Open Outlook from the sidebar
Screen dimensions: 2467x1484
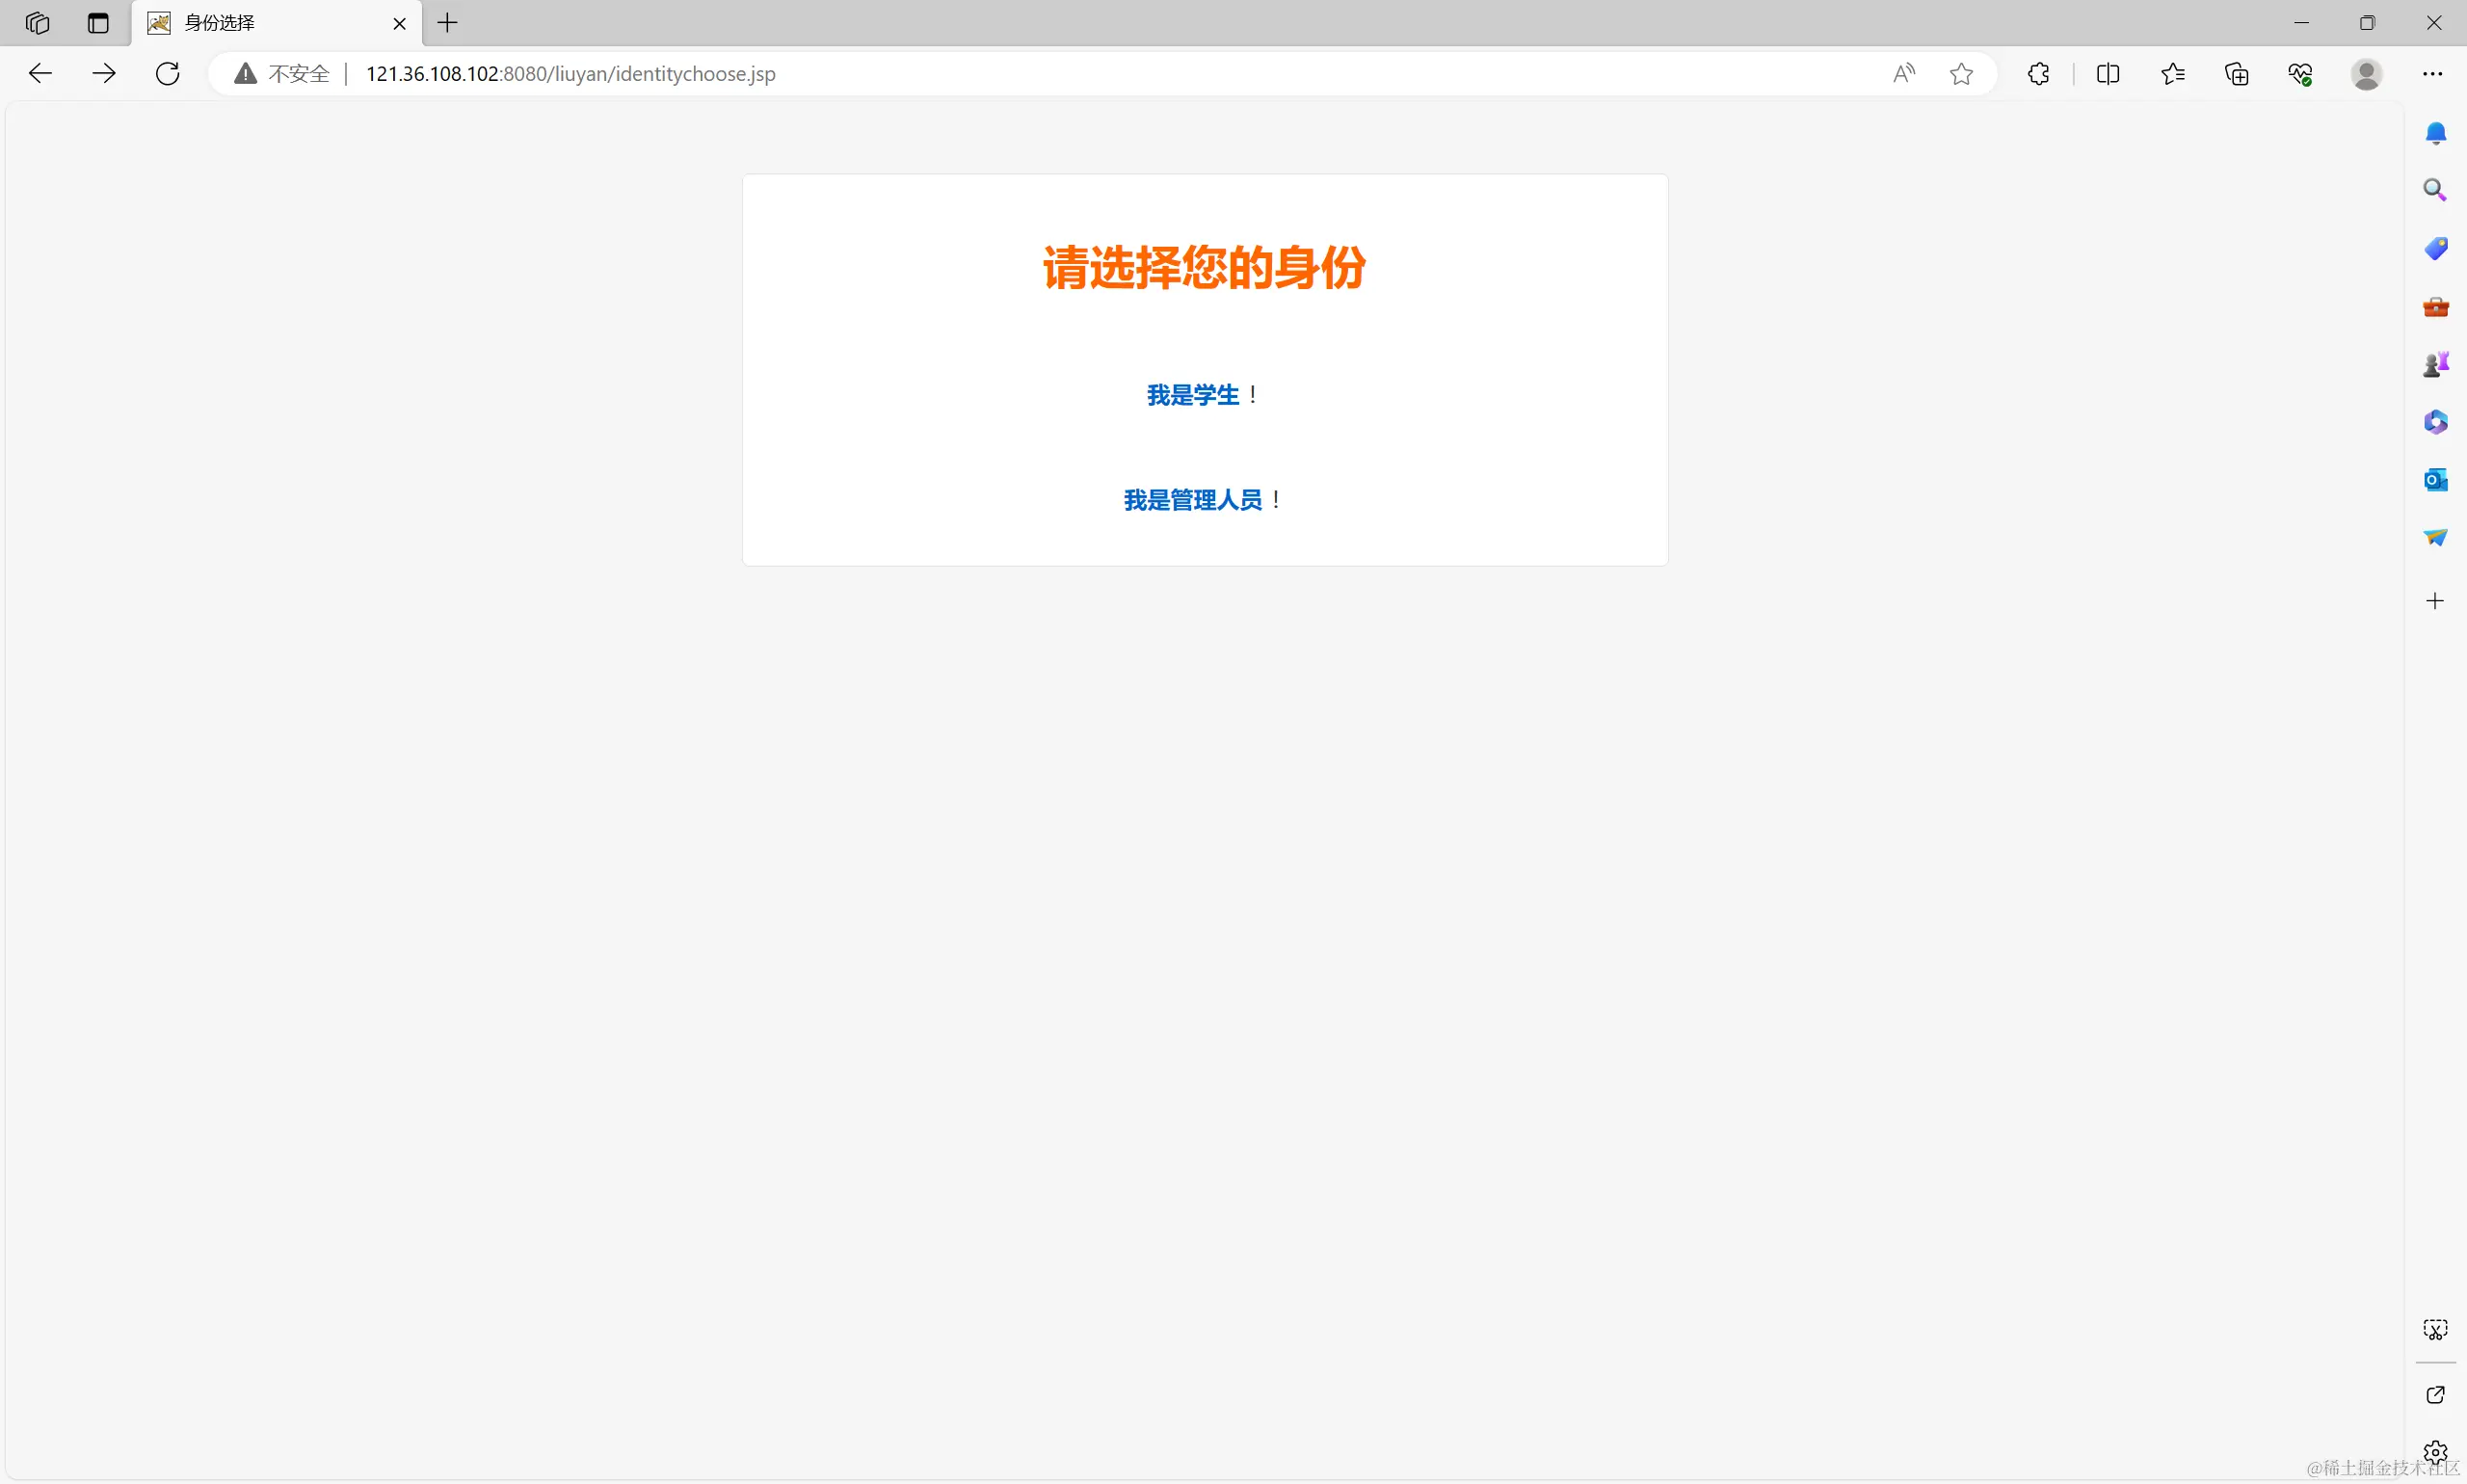pos(2434,480)
